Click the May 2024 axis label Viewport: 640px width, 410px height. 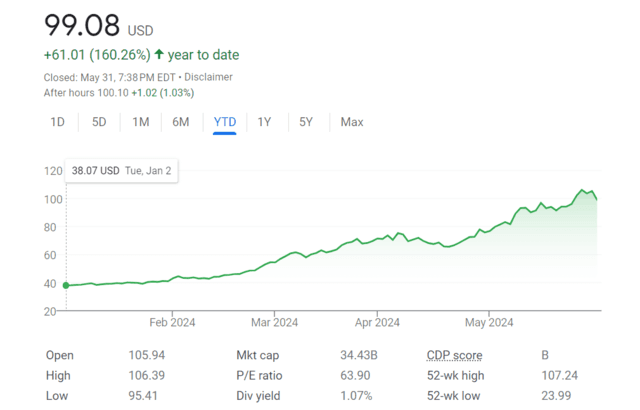[x=487, y=322]
